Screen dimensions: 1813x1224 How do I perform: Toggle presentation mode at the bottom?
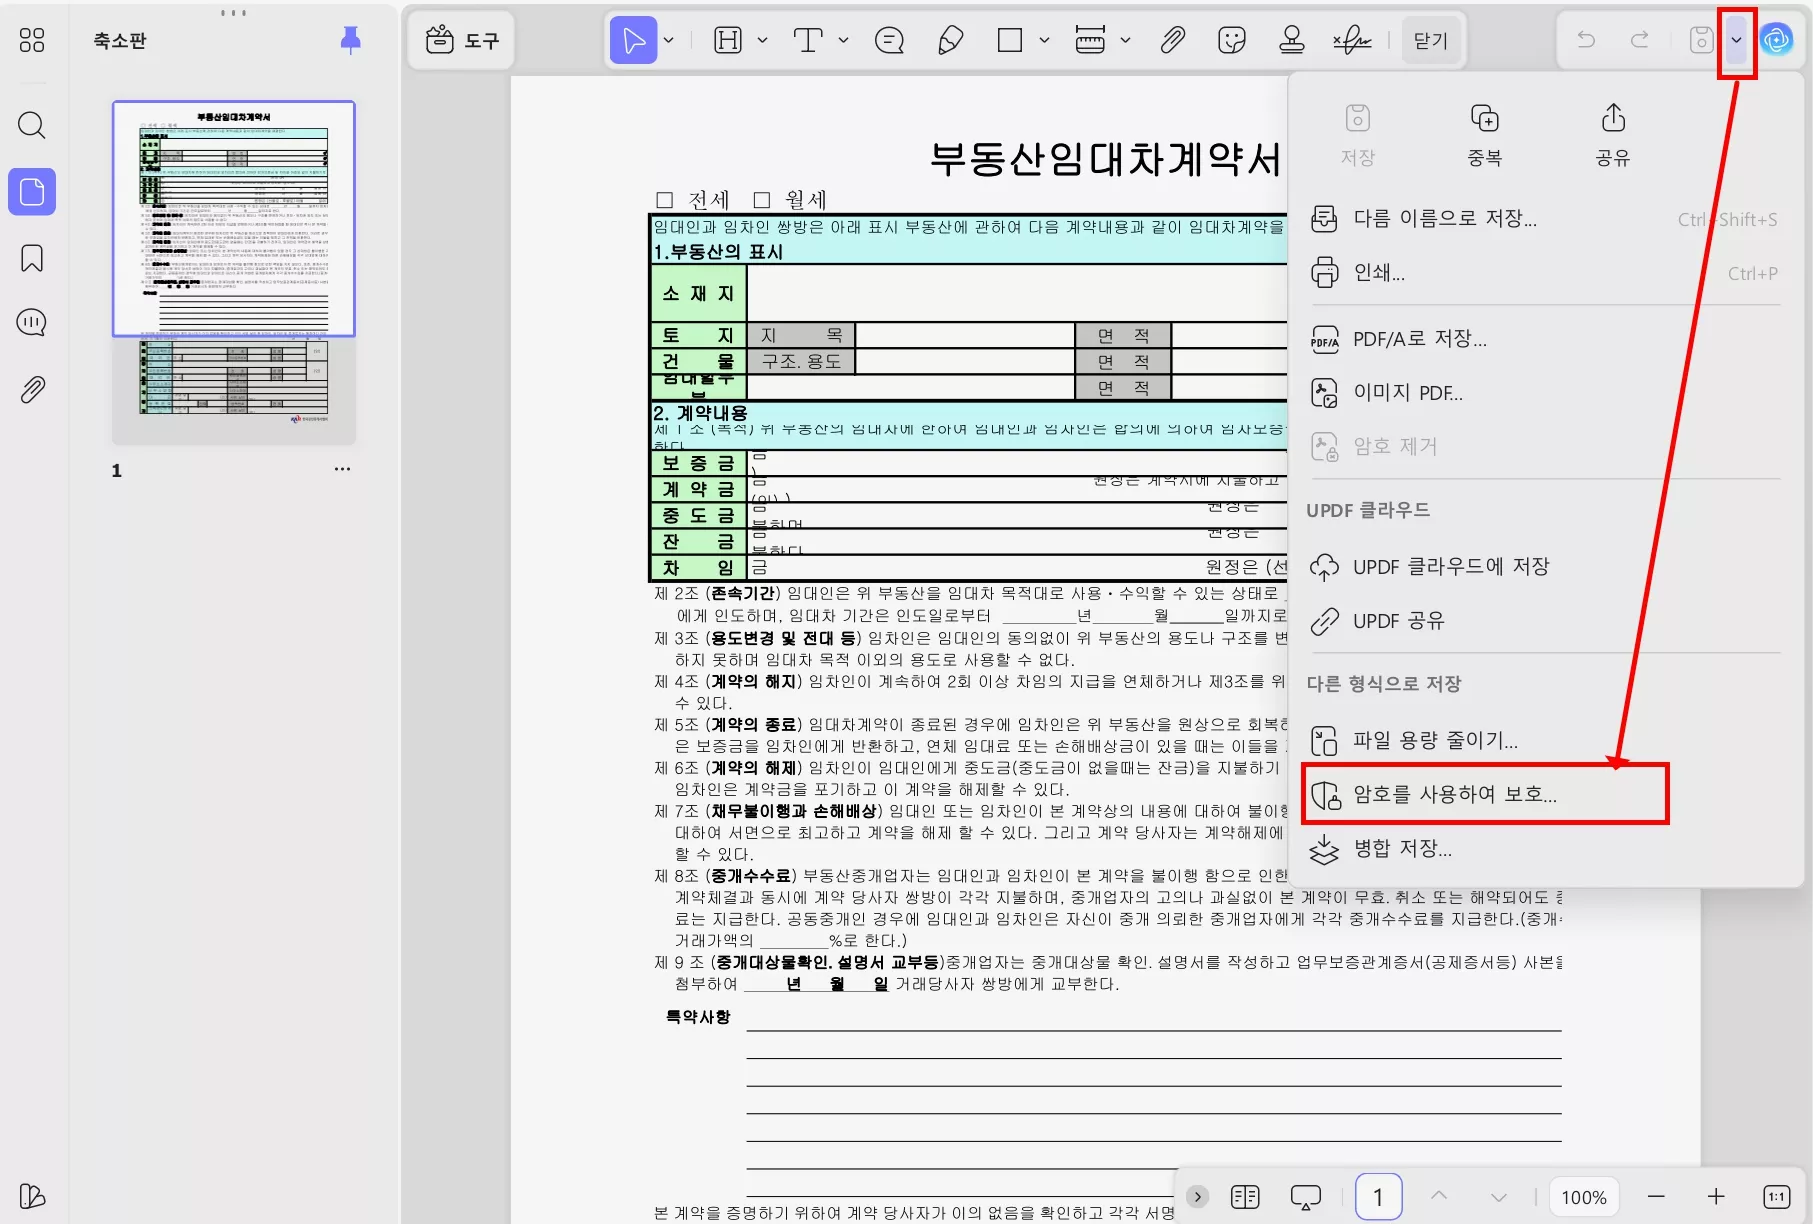point(1304,1196)
